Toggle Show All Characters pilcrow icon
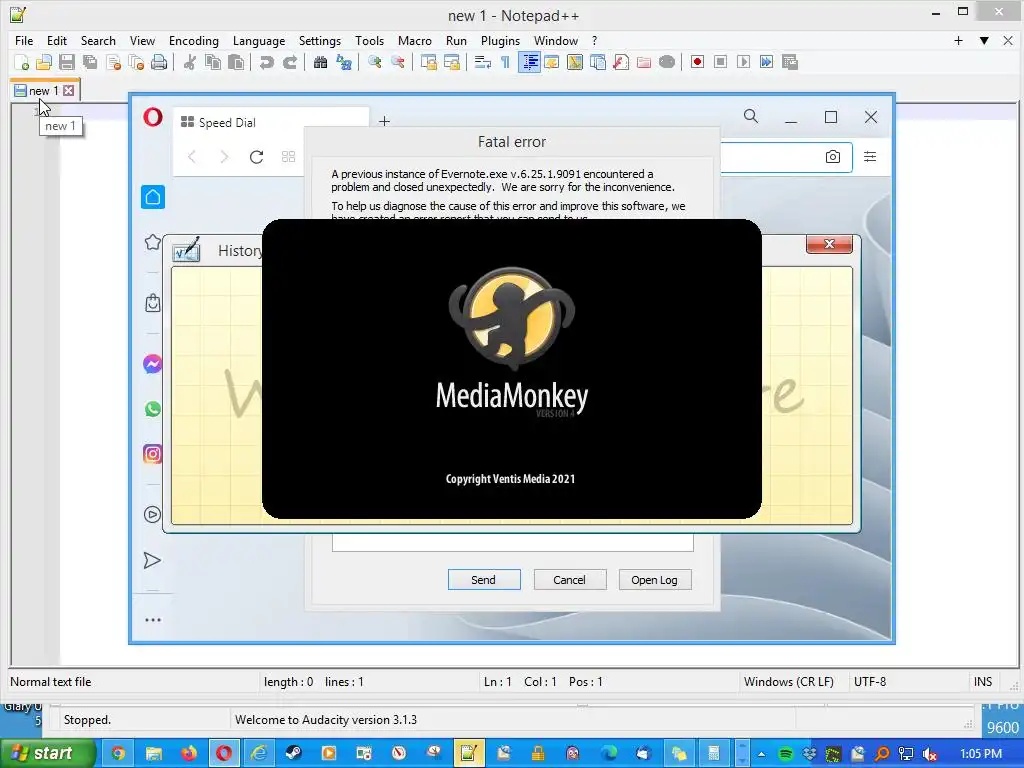Image resolution: width=1024 pixels, height=768 pixels. click(x=505, y=62)
